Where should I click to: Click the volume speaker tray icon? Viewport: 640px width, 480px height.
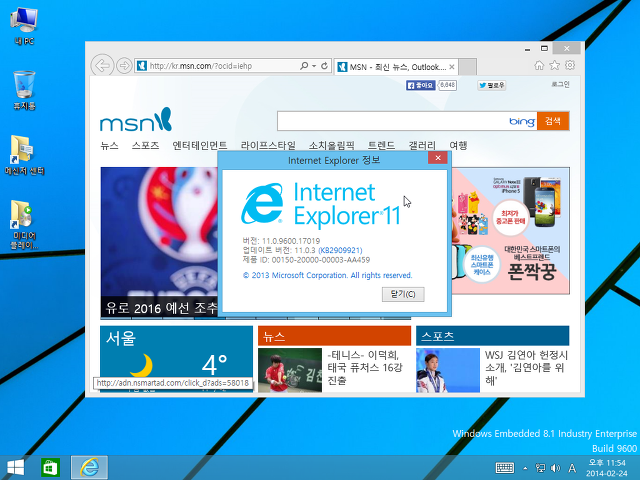[x=555, y=468]
